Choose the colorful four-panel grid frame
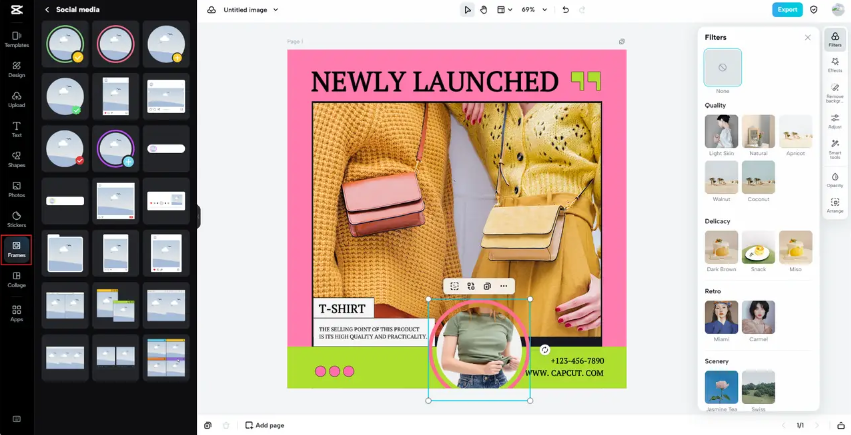Screen dimensions: 851x435 (166, 358)
